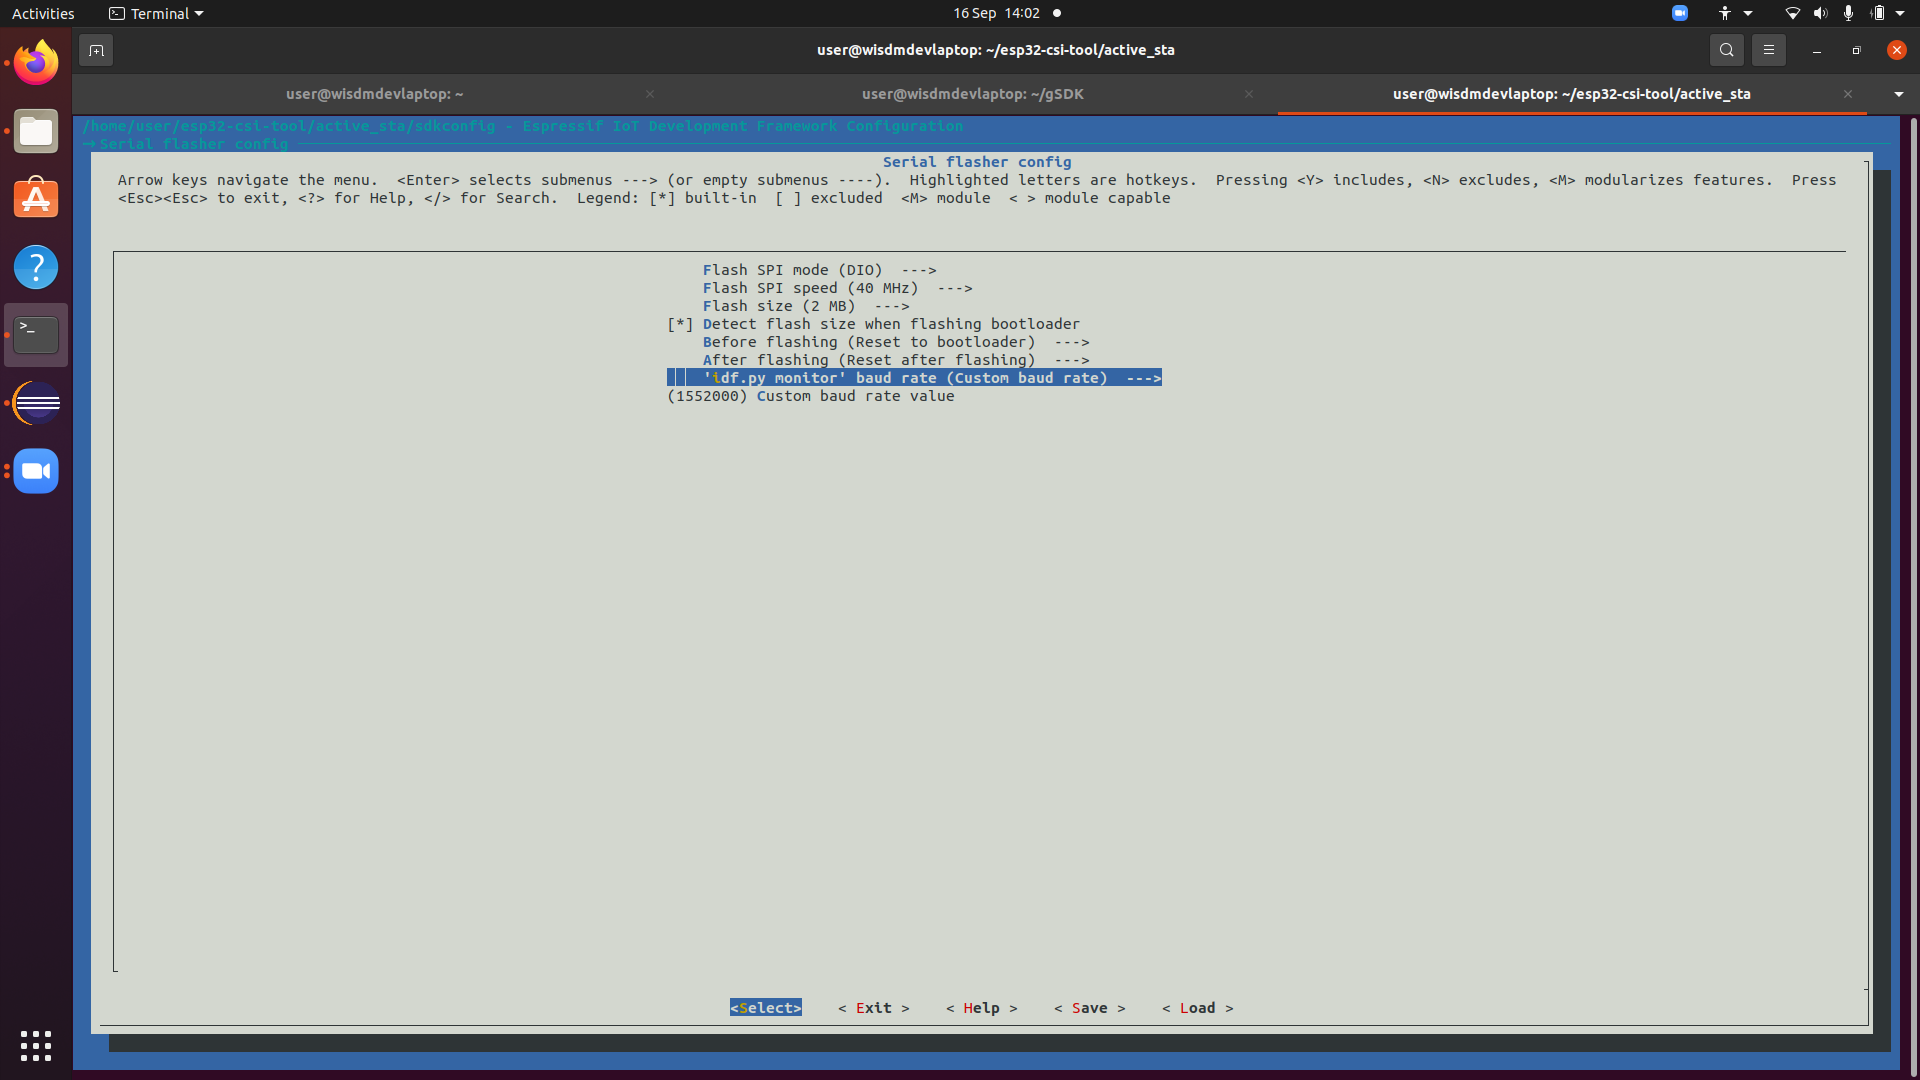Expand the 'Flash SPI mode (DIO)' submenu

(x=819, y=269)
